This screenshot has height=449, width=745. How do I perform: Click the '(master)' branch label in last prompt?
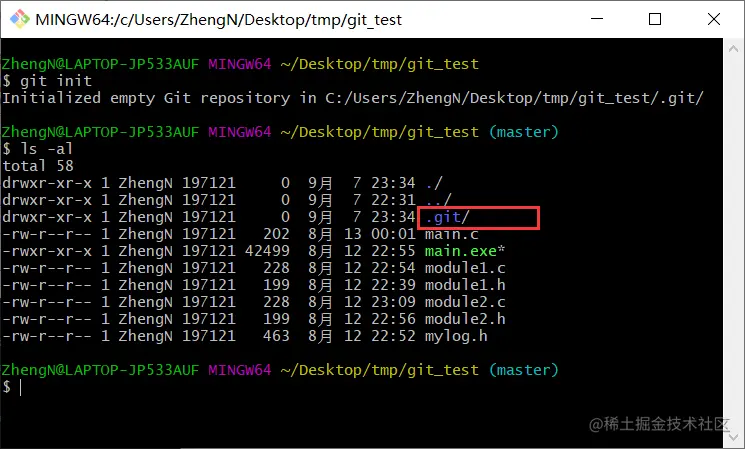click(524, 370)
